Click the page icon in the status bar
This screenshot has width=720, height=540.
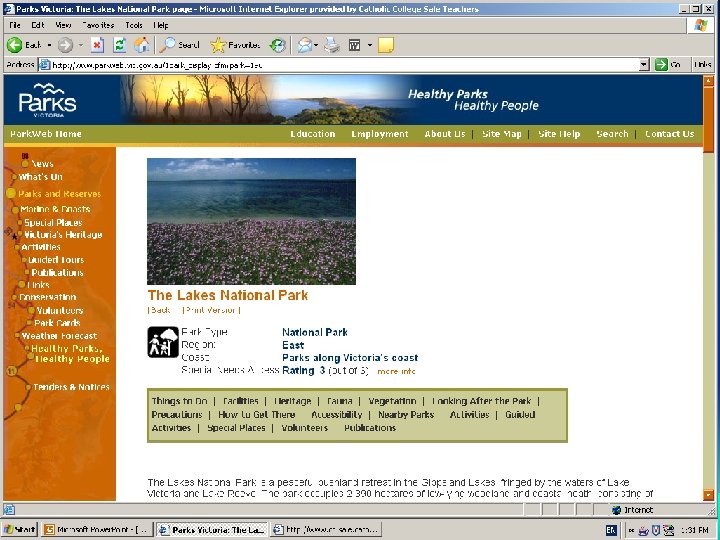click(x=9, y=510)
